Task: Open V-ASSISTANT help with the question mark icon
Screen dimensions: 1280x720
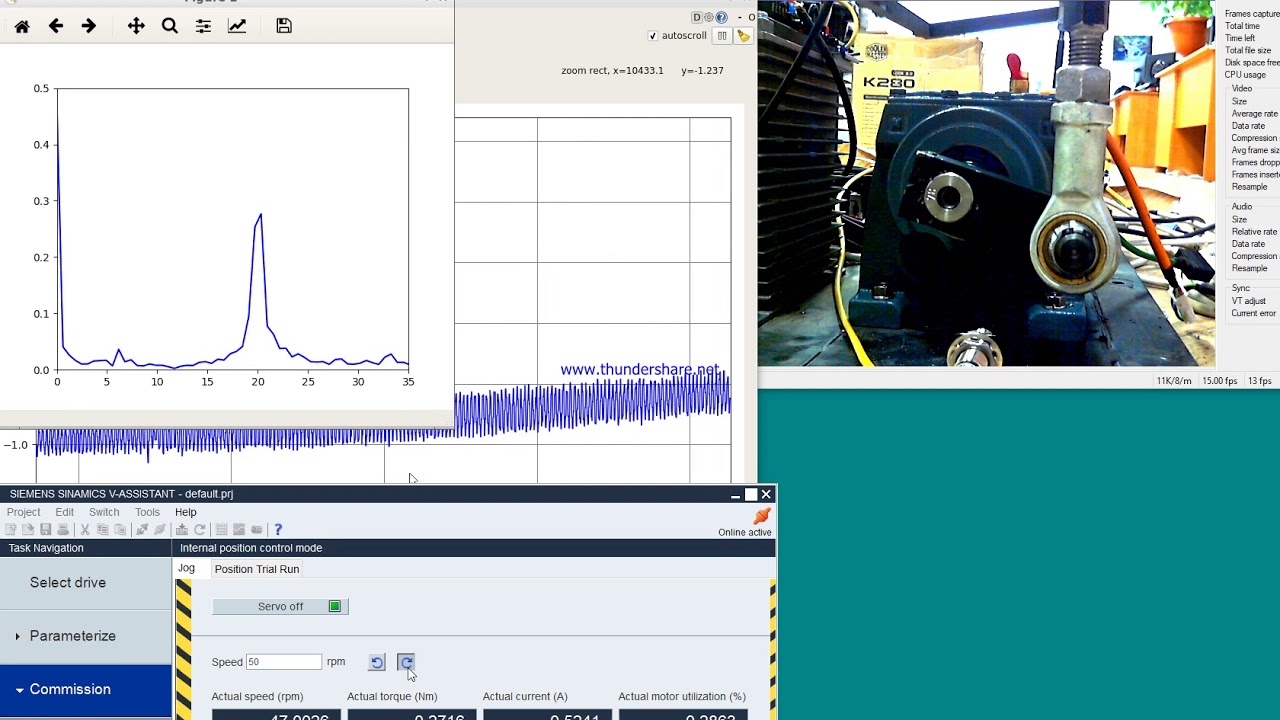Action: [278, 529]
